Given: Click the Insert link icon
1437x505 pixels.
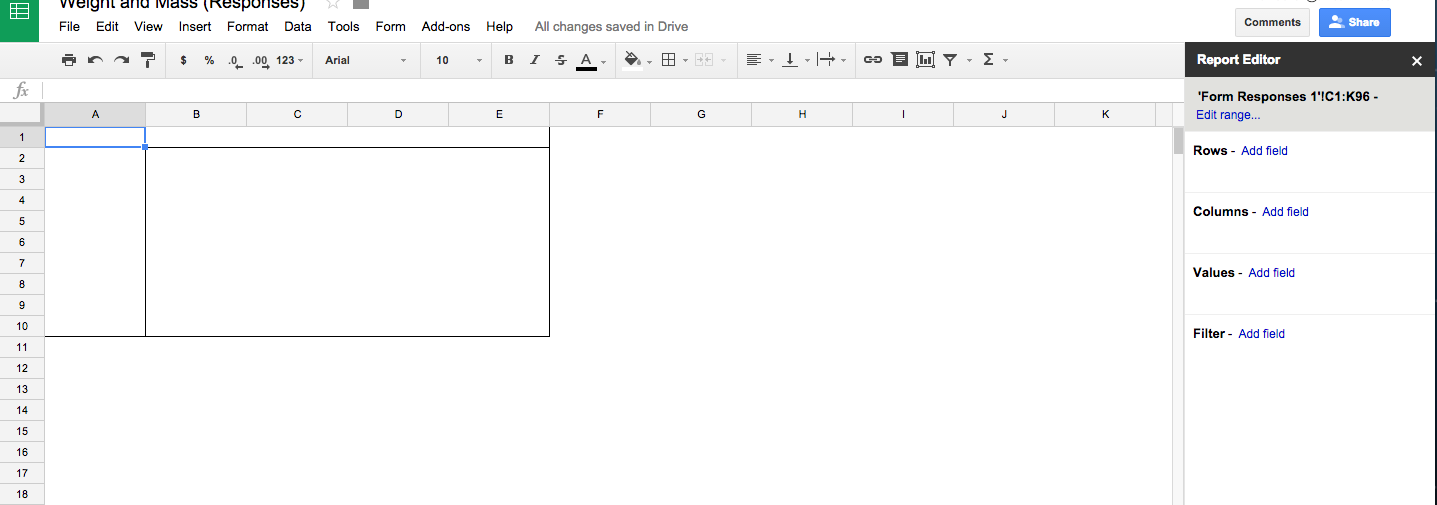Looking at the screenshot, I should tap(873, 60).
